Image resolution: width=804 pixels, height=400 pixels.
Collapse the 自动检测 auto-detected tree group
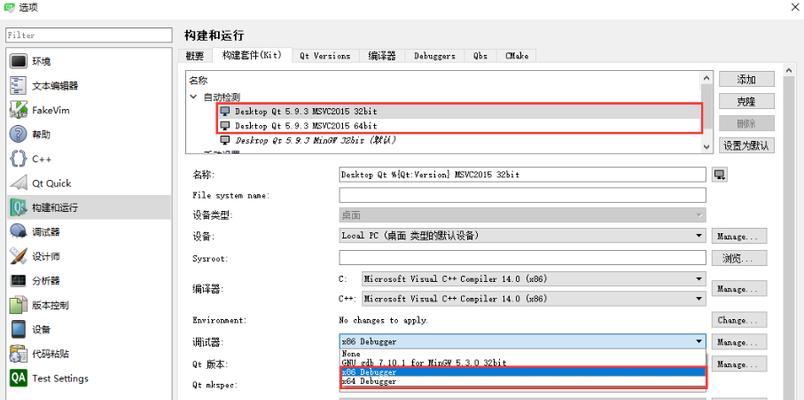pyautogui.click(x=193, y=96)
